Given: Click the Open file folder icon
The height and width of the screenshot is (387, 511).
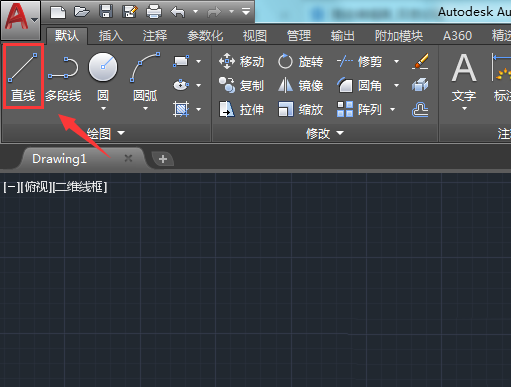Looking at the screenshot, I should pos(82,12).
